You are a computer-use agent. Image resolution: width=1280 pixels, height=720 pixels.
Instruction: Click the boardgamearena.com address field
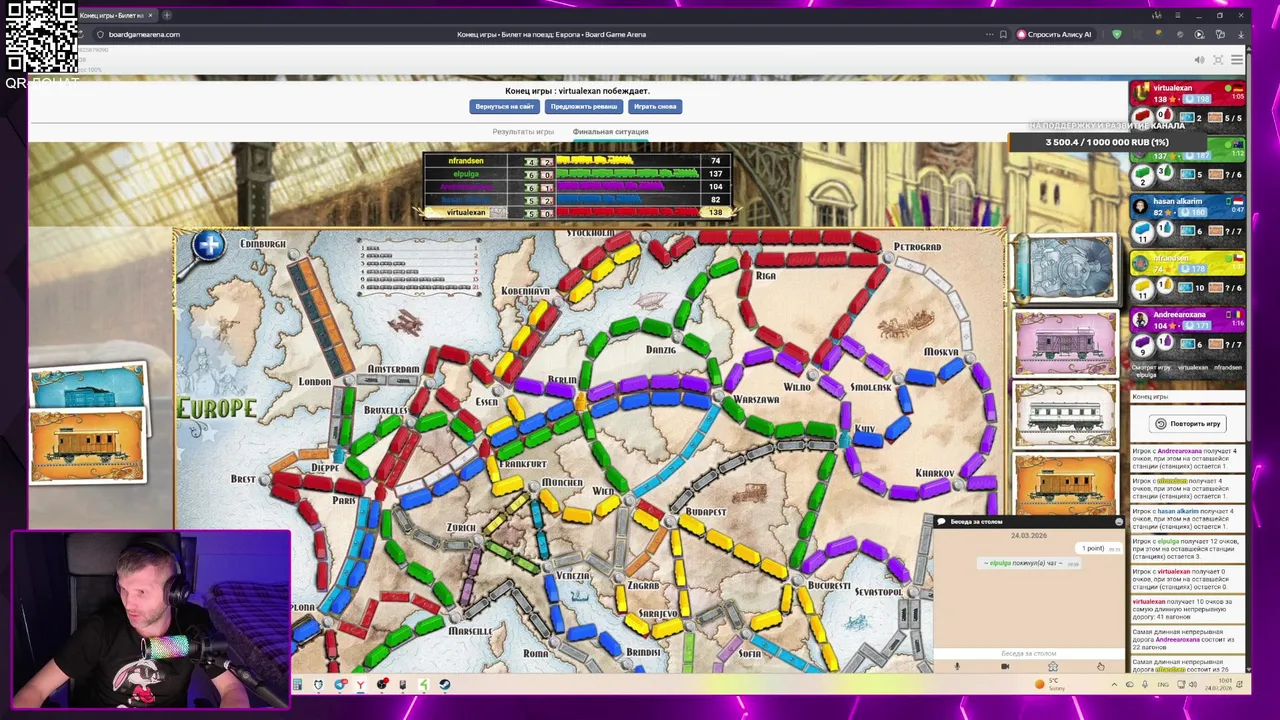144,34
